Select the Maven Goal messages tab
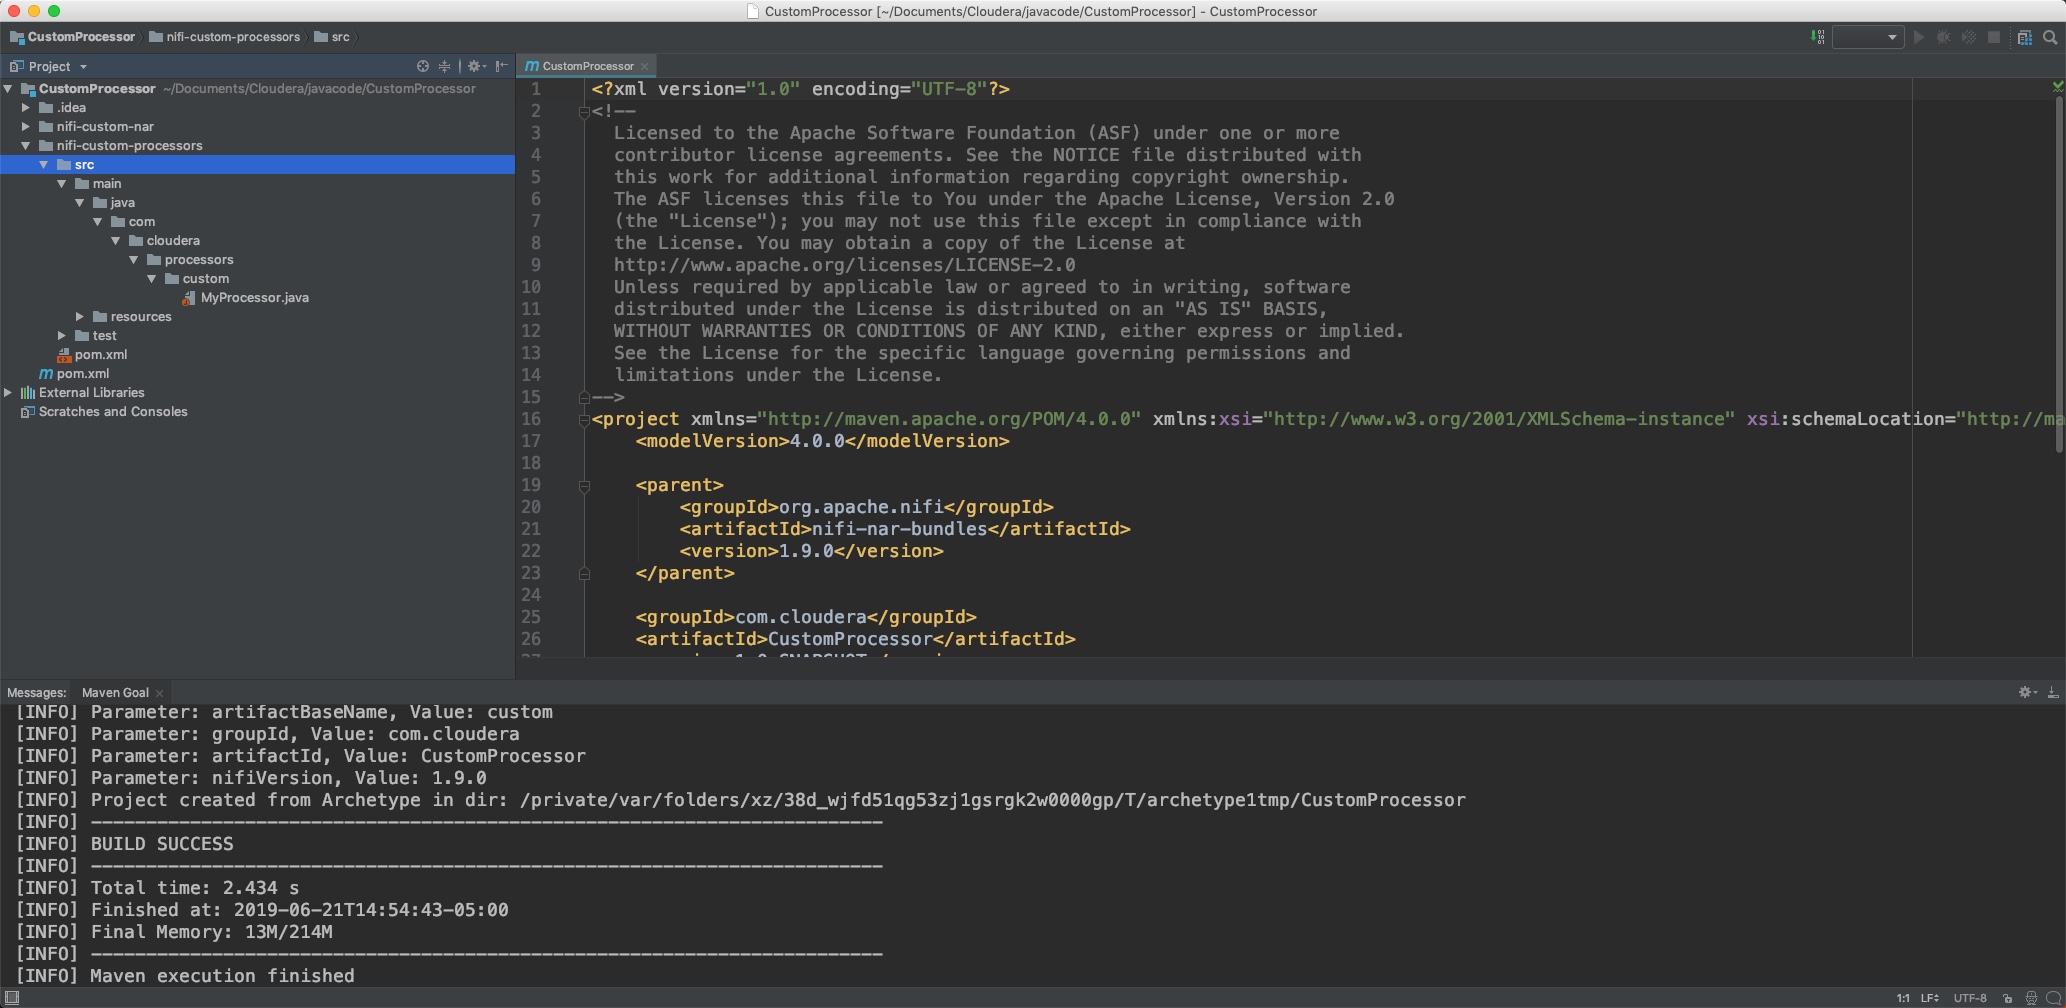Image resolution: width=2066 pixels, height=1008 pixels. point(115,691)
